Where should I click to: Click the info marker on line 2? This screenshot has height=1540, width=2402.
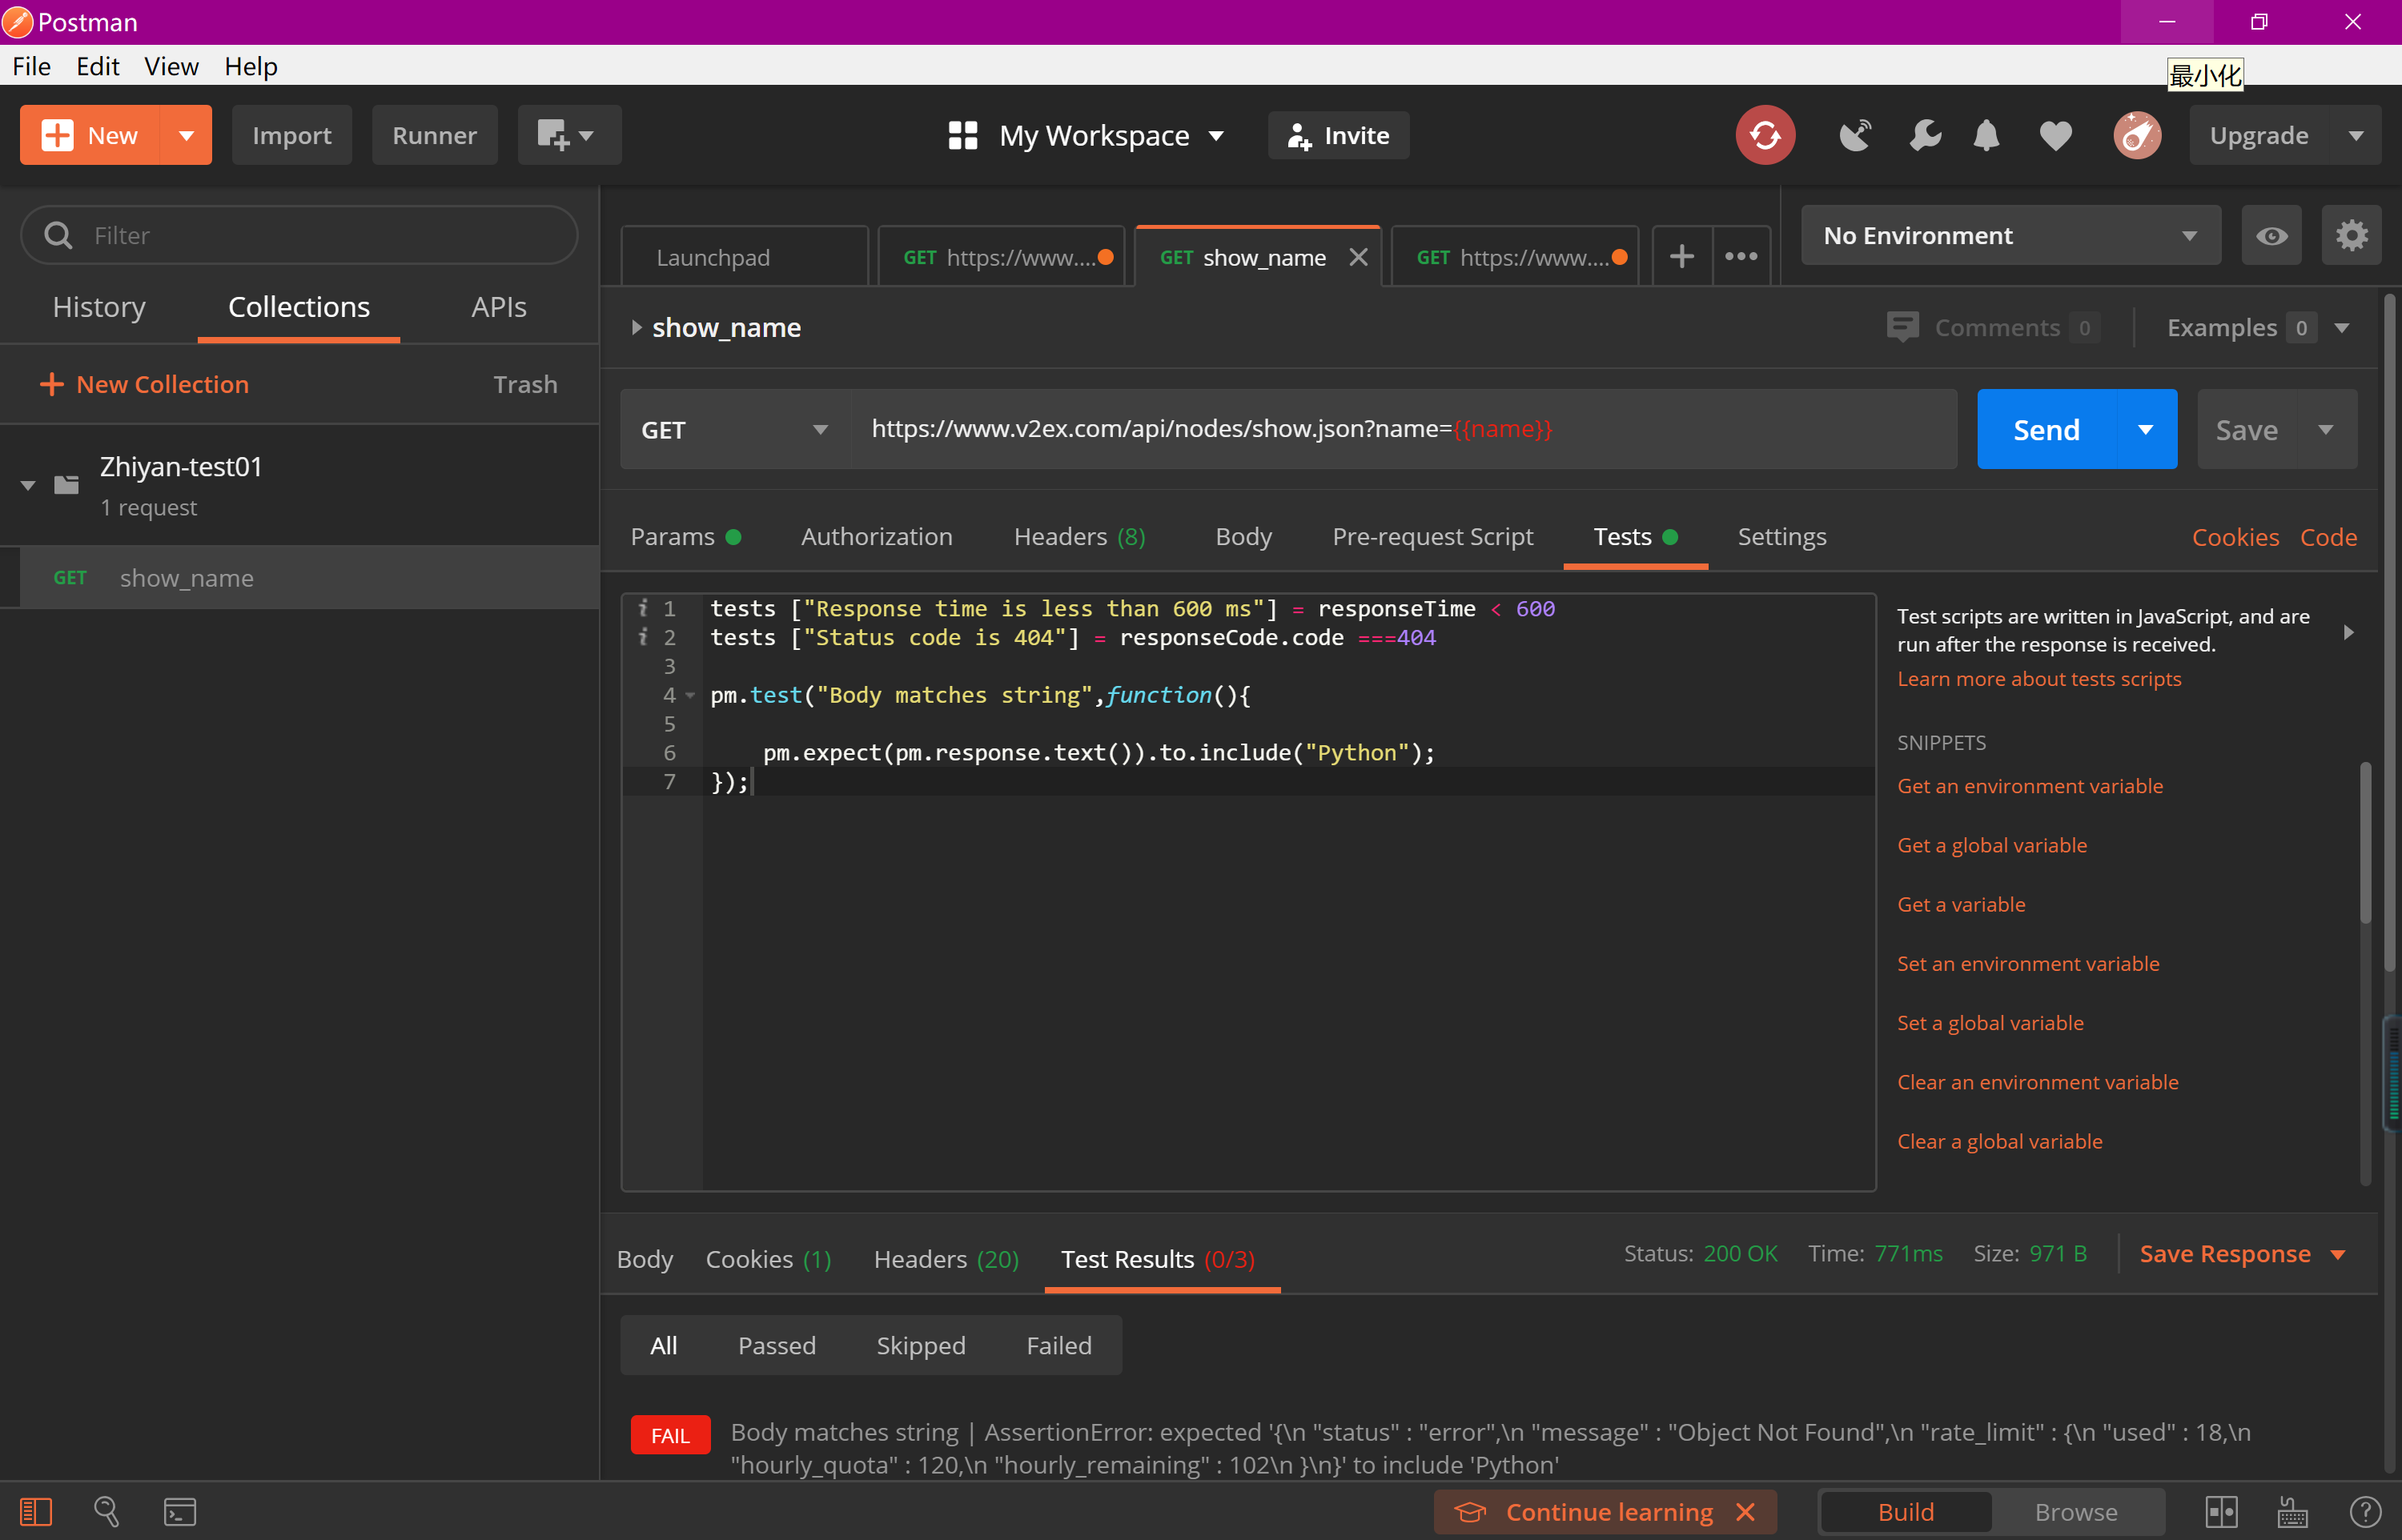[x=643, y=637]
